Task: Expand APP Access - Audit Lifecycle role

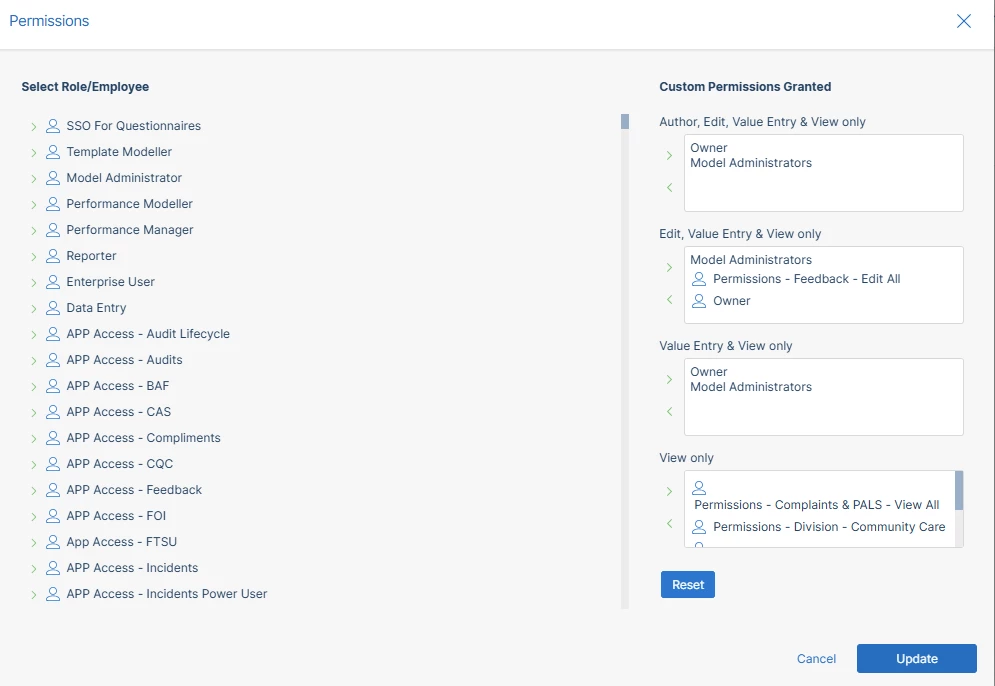Action: pyautogui.click(x=34, y=334)
